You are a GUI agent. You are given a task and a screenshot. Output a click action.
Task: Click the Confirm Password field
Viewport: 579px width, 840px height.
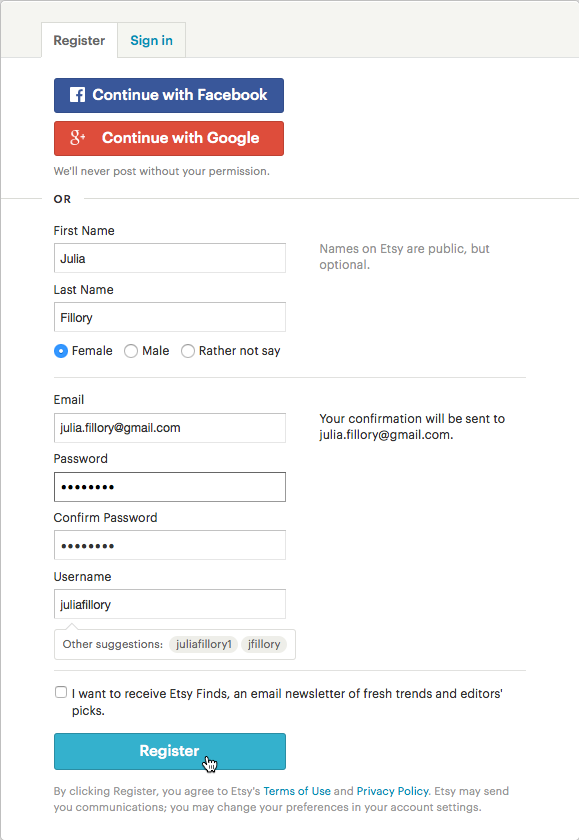[170, 545]
